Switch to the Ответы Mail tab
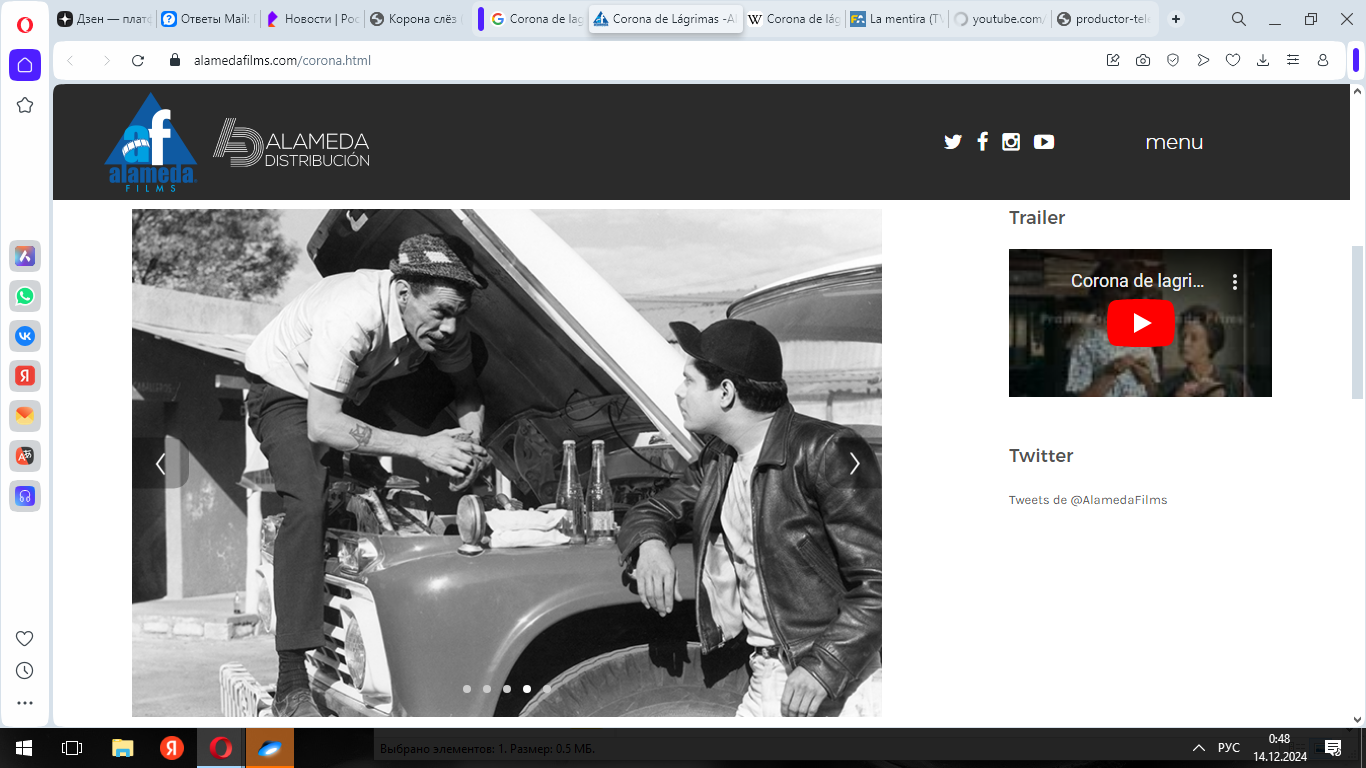The height and width of the screenshot is (768, 1366). [x=208, y=19]
